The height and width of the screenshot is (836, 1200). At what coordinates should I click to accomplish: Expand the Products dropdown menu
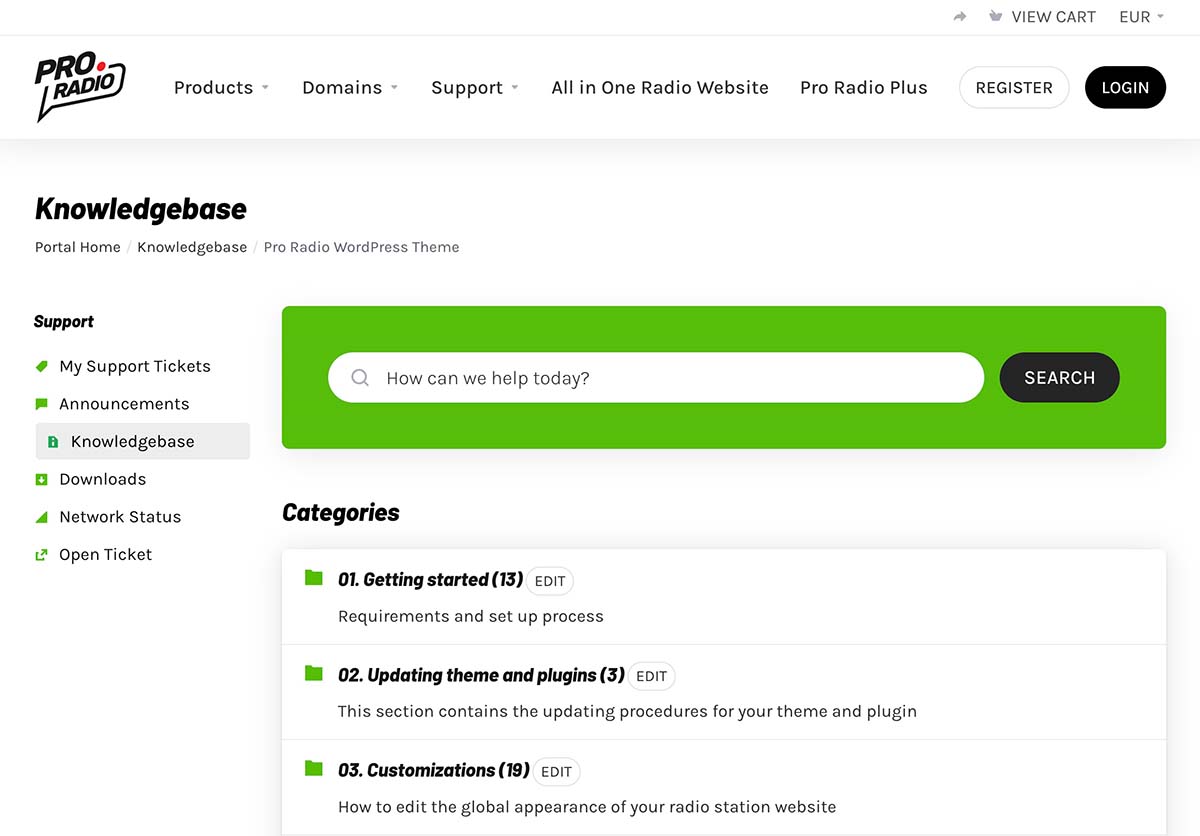tap(221, 88)
